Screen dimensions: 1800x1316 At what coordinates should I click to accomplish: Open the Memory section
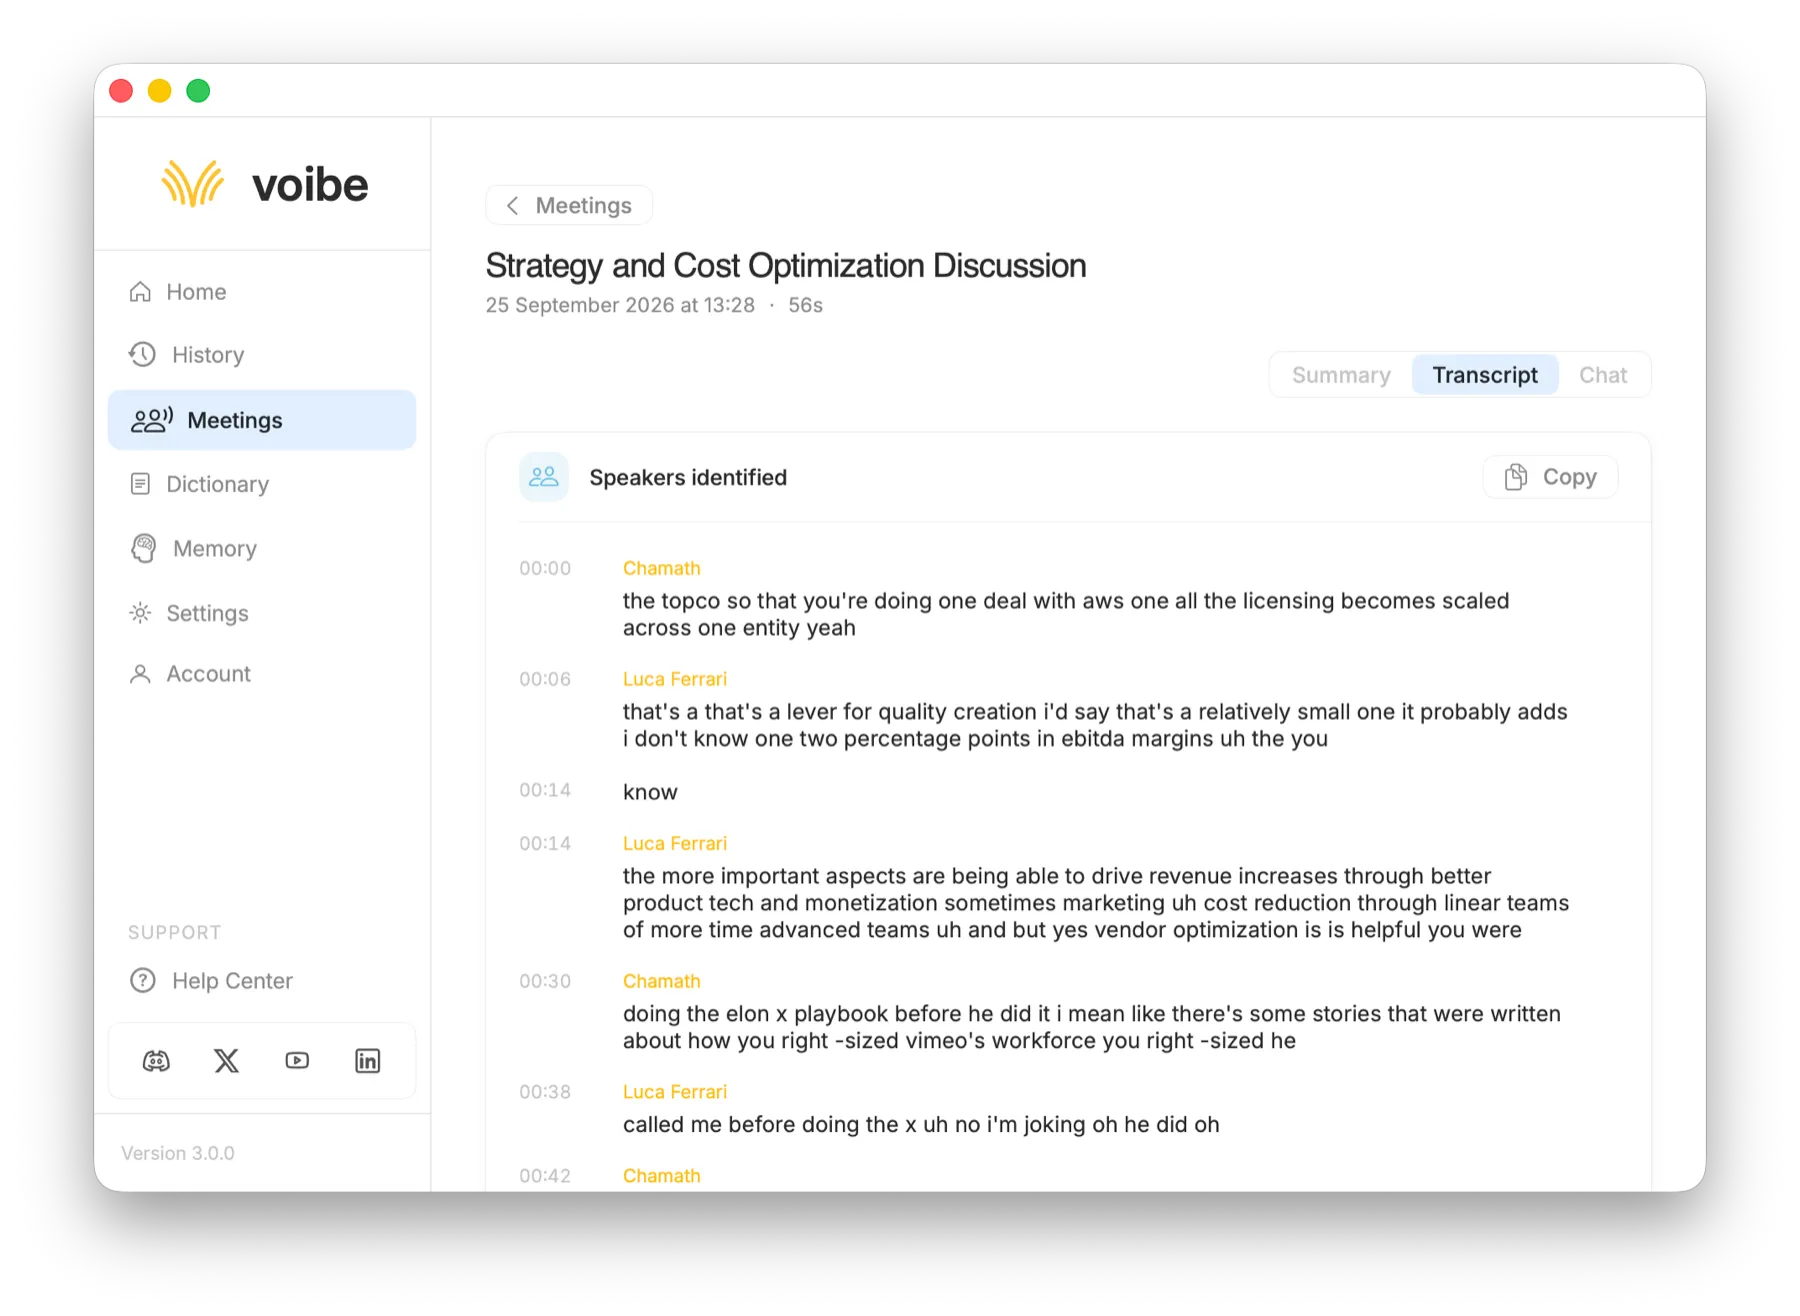pos(262,549)
